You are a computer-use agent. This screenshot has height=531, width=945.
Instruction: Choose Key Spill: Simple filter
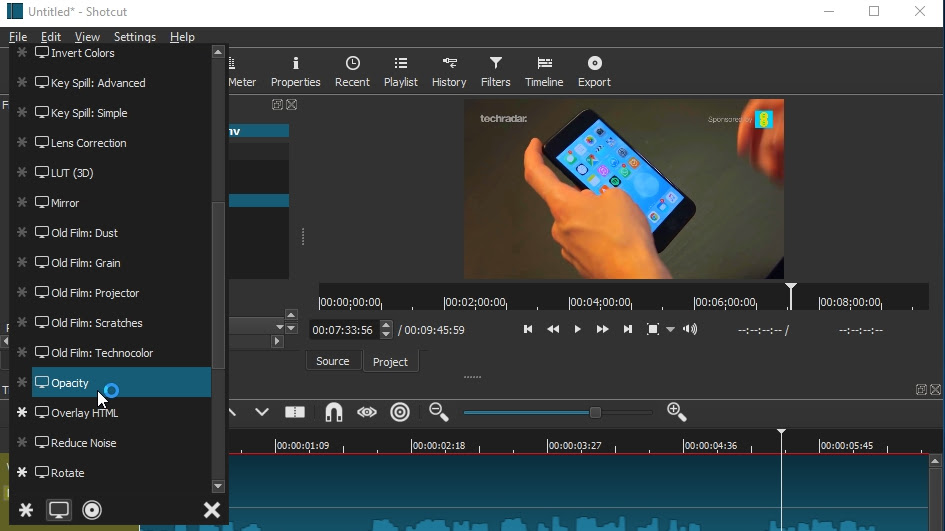click(121, 113)
